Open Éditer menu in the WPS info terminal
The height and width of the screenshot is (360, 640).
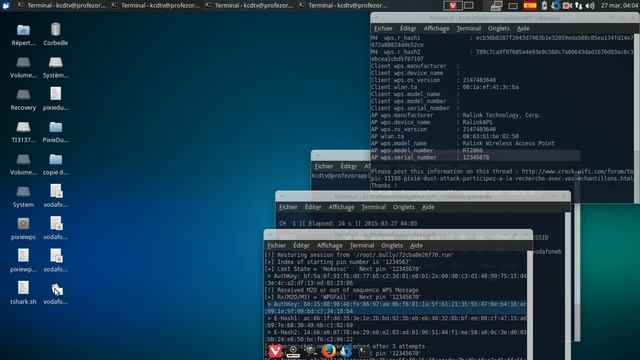408,29
